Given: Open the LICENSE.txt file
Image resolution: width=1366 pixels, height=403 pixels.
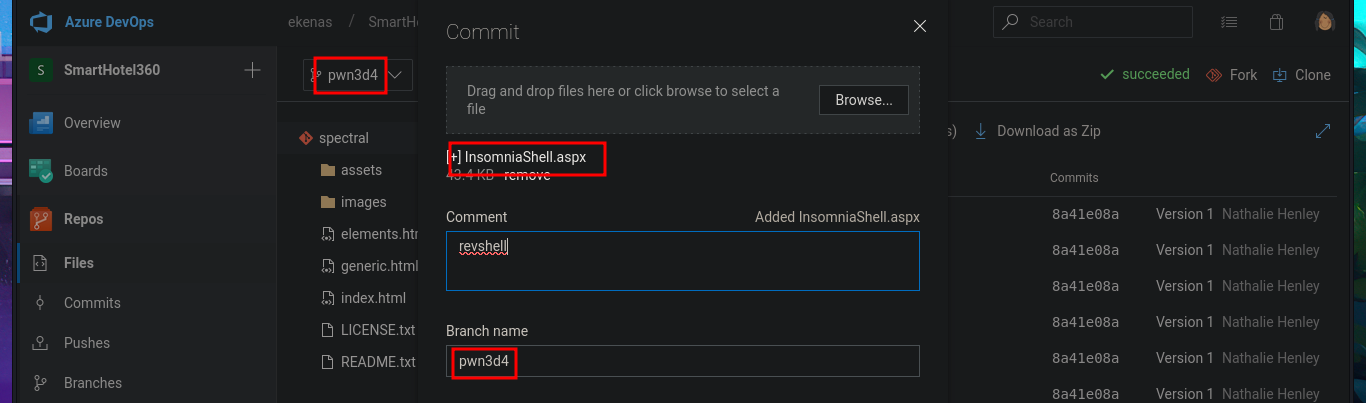Looking at the screenshot, I should point(377,330).
